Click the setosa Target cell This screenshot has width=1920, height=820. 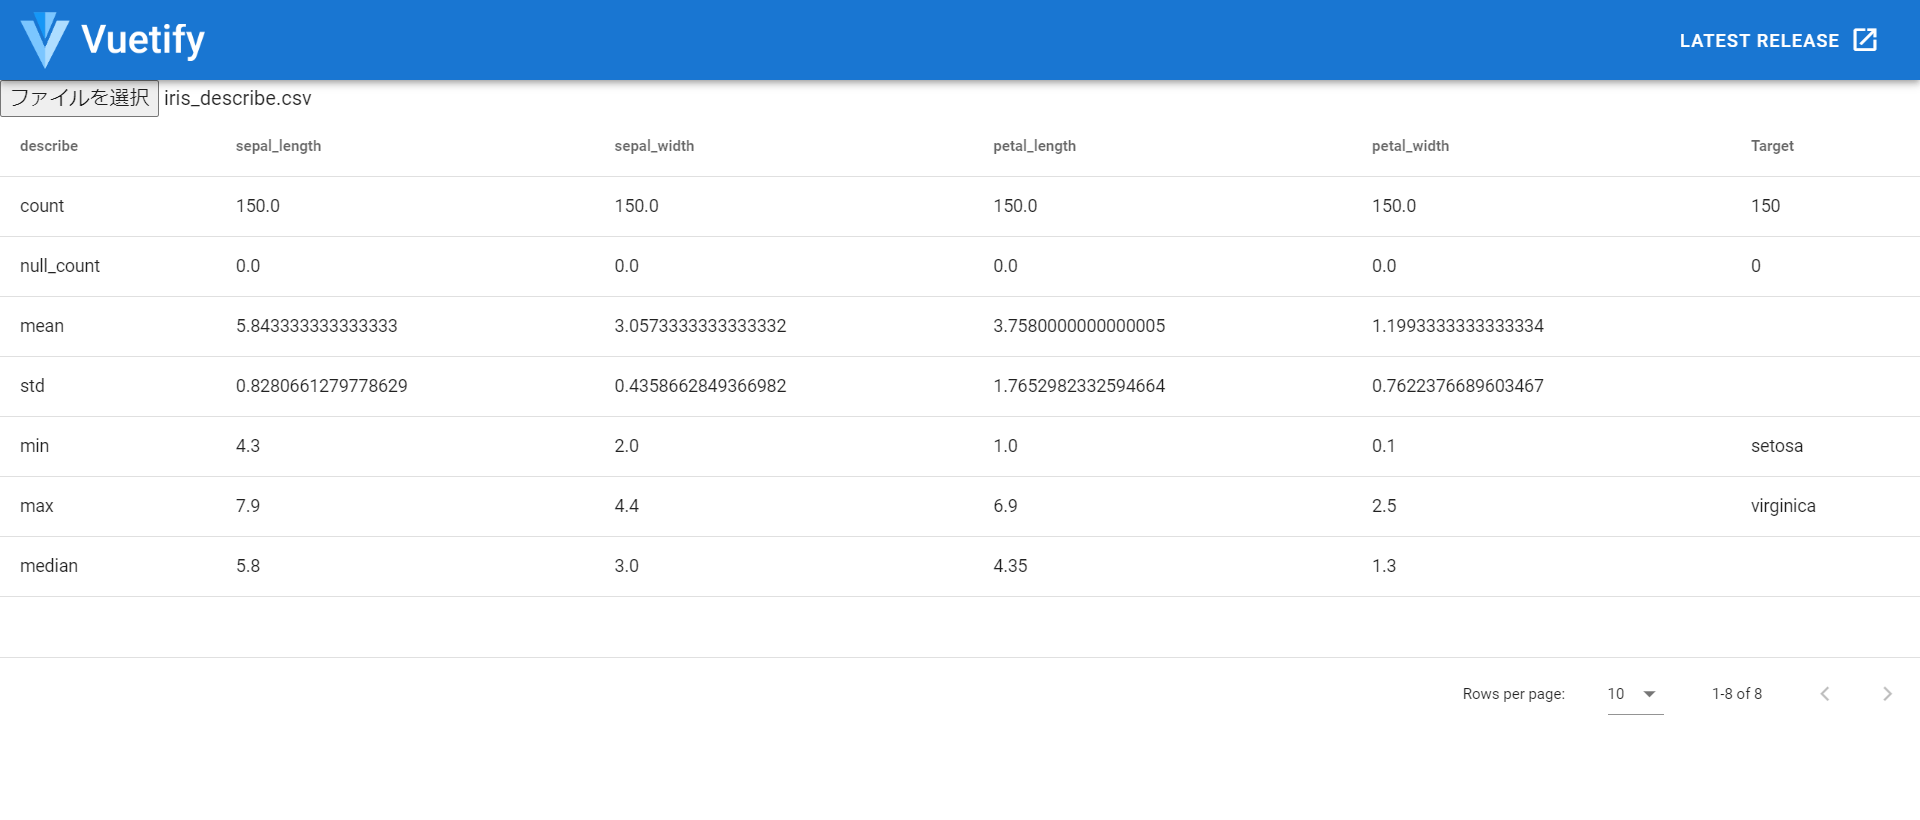(x=1777, y=446)
